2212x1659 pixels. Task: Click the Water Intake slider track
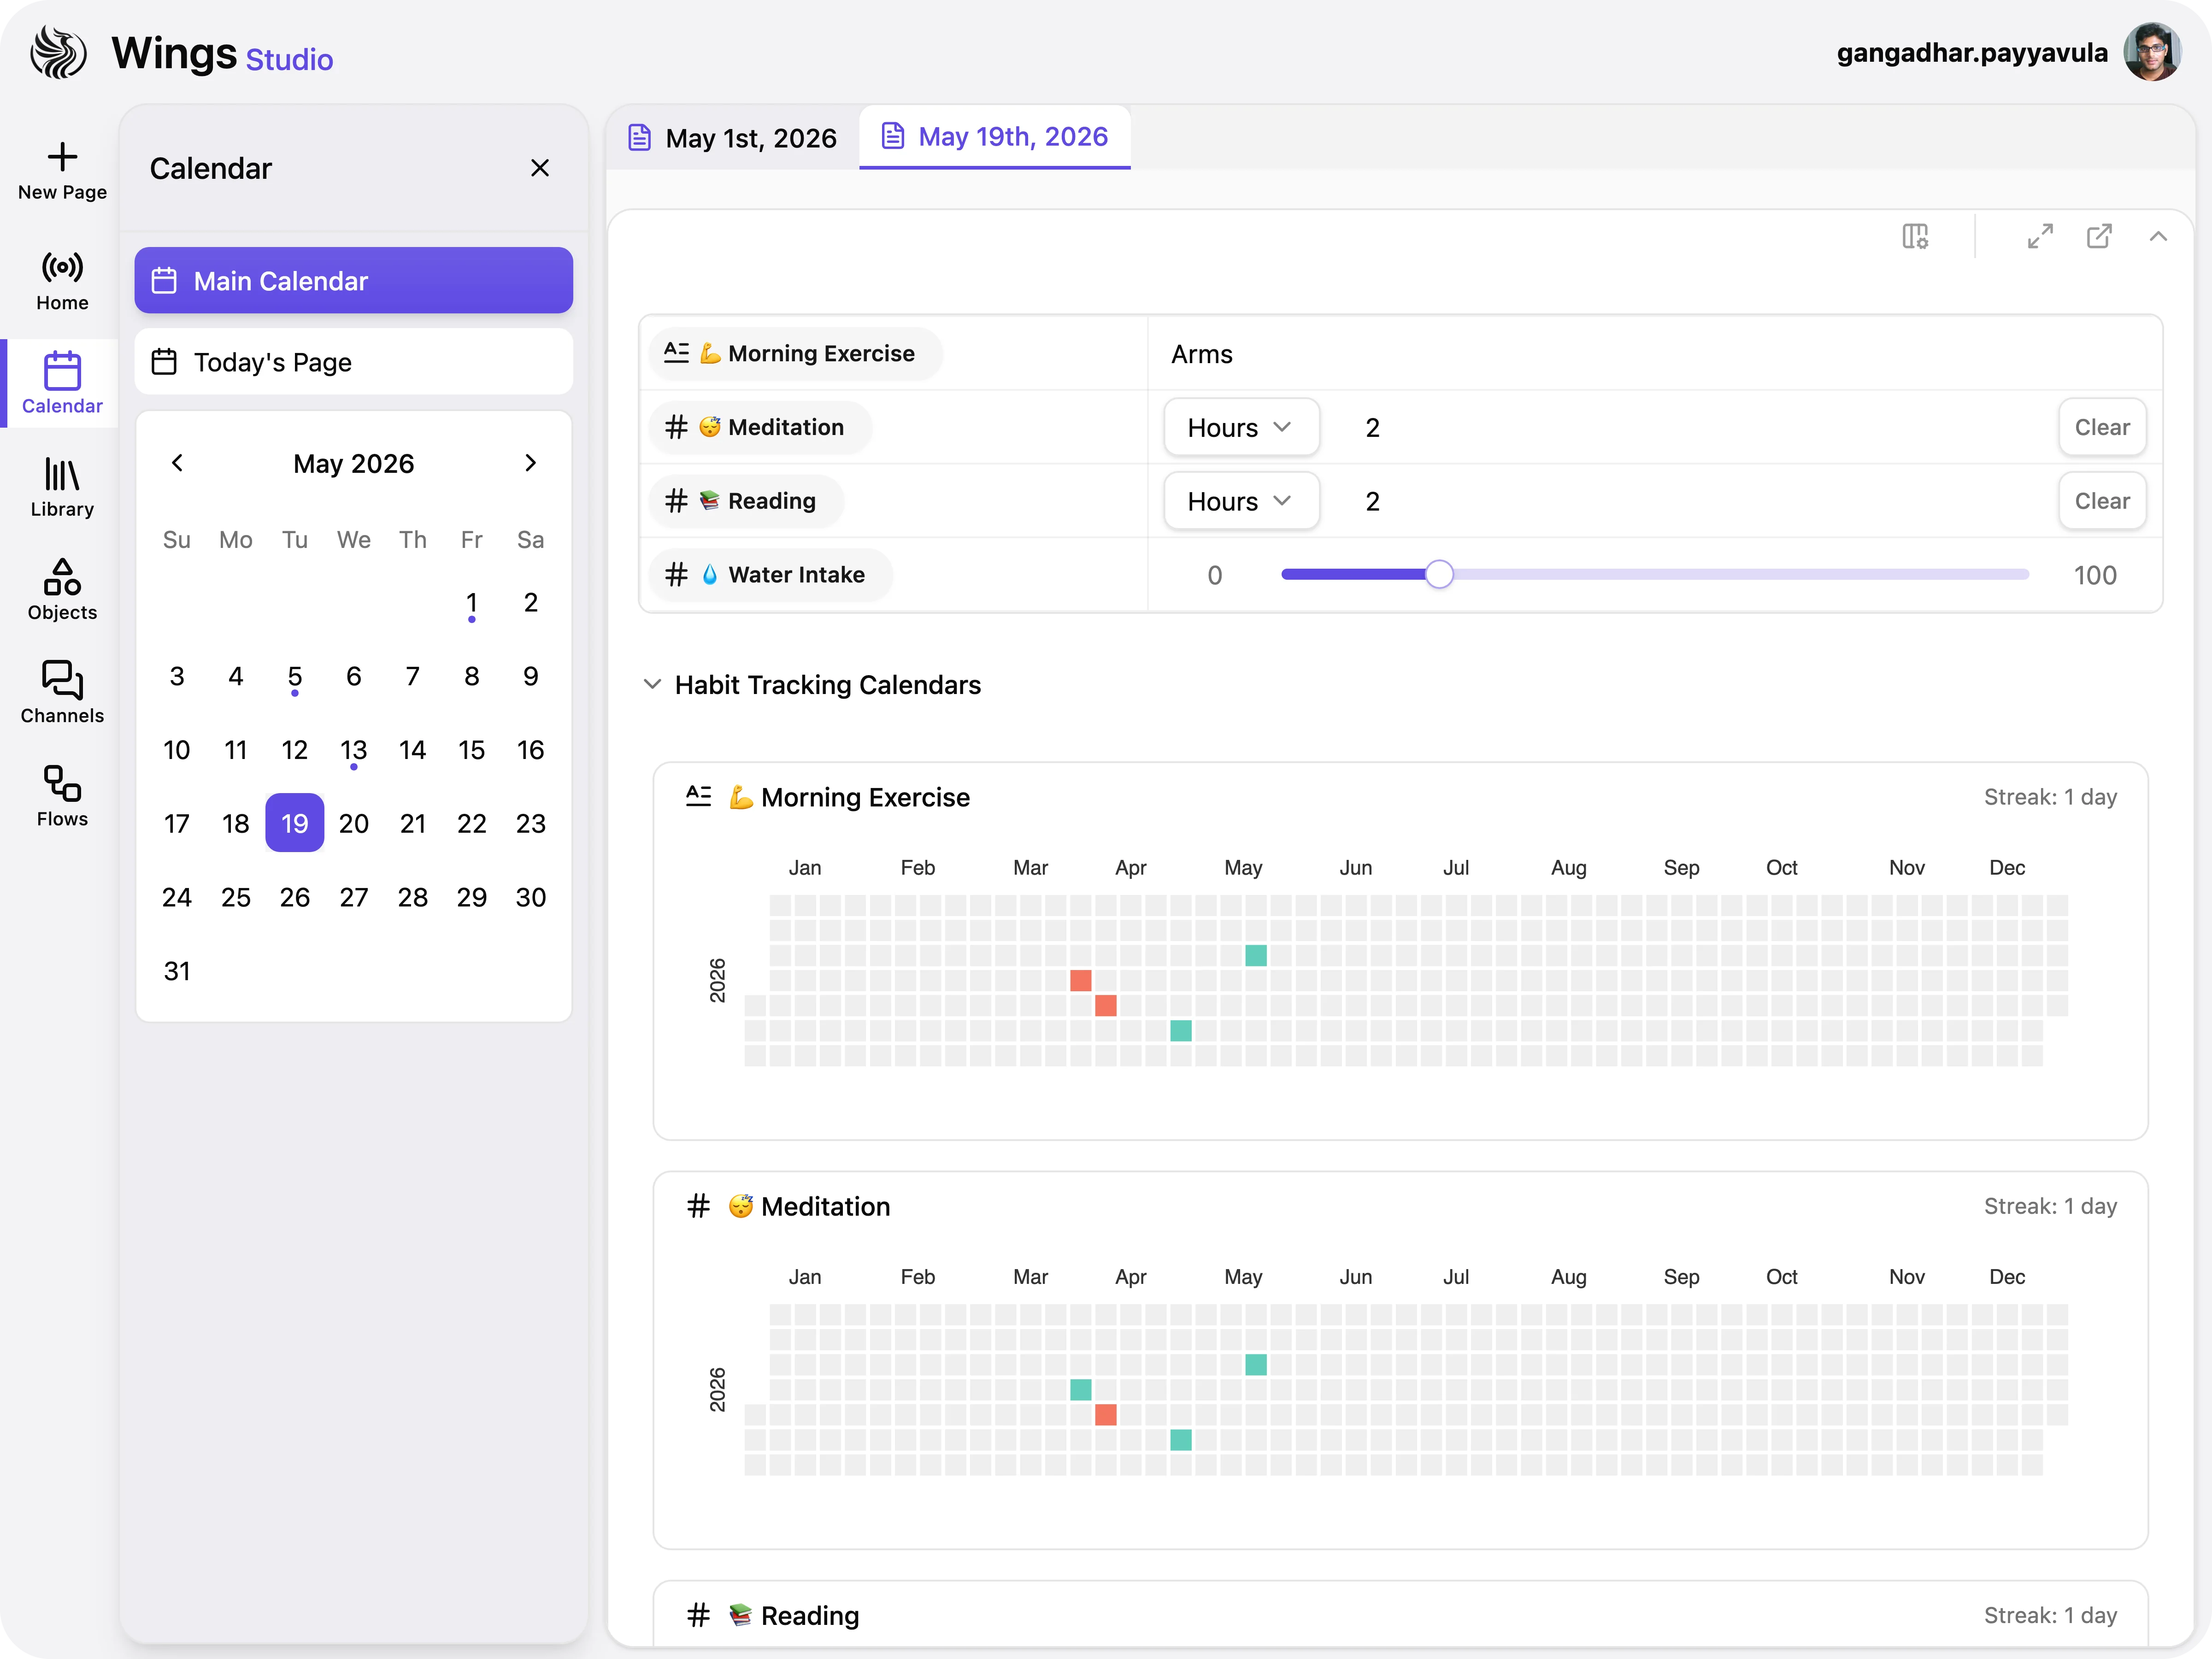pos(1655,575)
